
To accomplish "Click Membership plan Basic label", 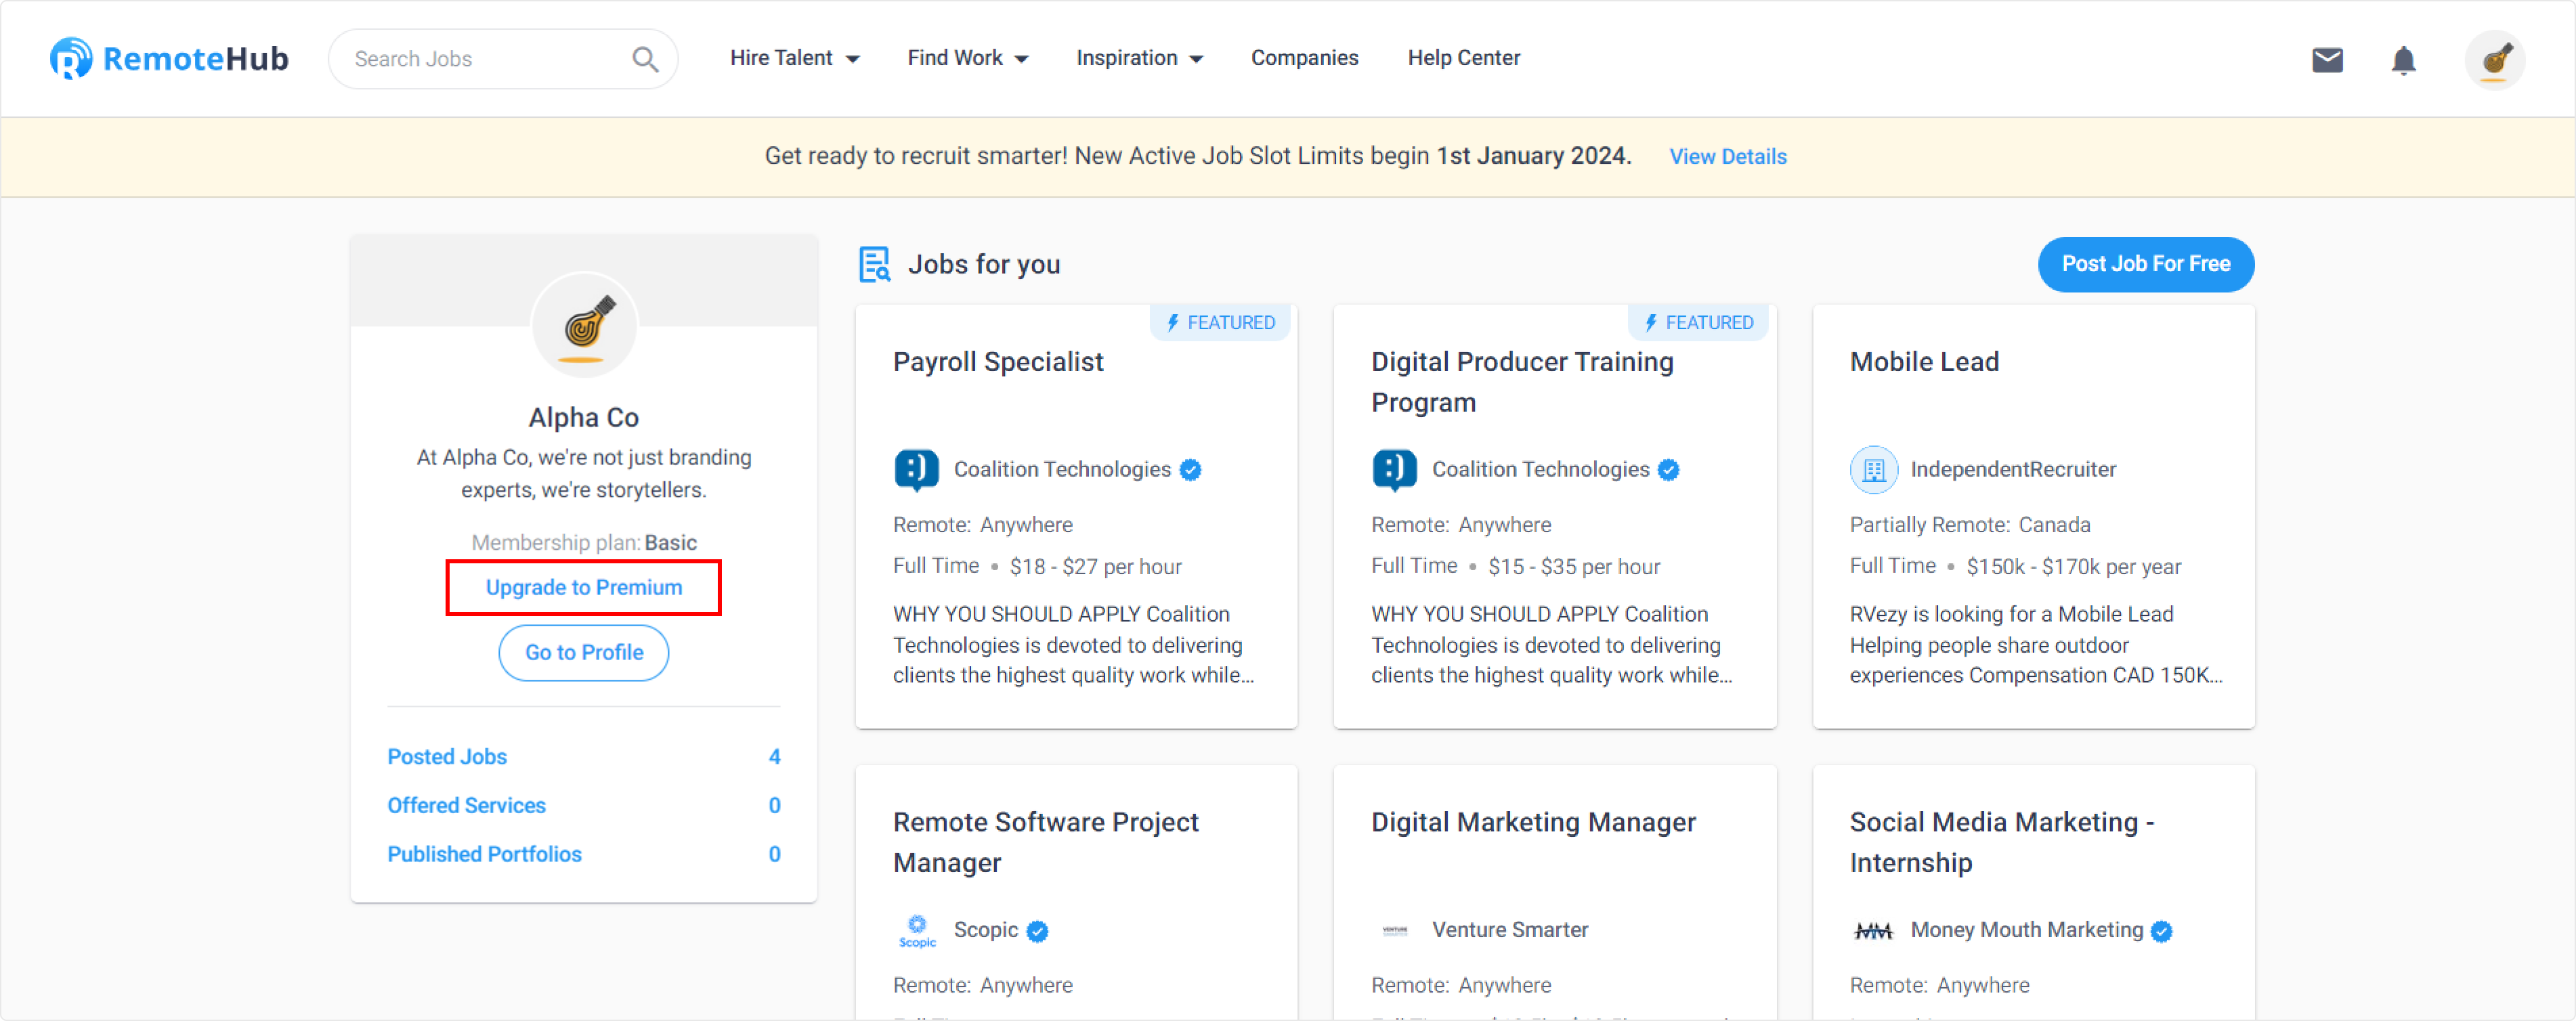I will (x=583, y=542).
